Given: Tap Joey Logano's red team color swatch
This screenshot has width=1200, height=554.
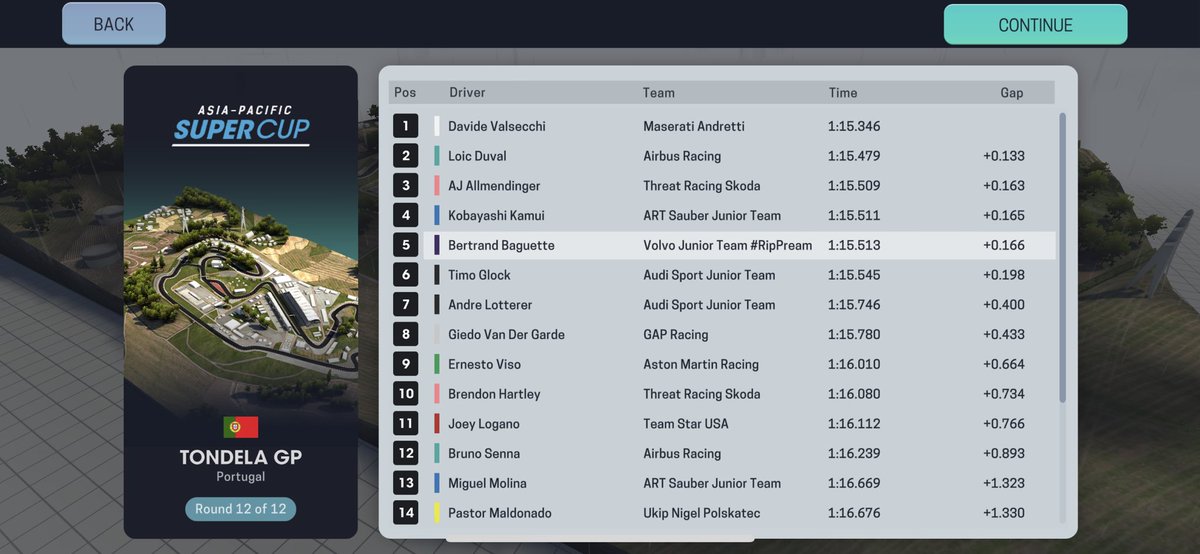Looking at the screenshot, I should click(x=437, y=424).
